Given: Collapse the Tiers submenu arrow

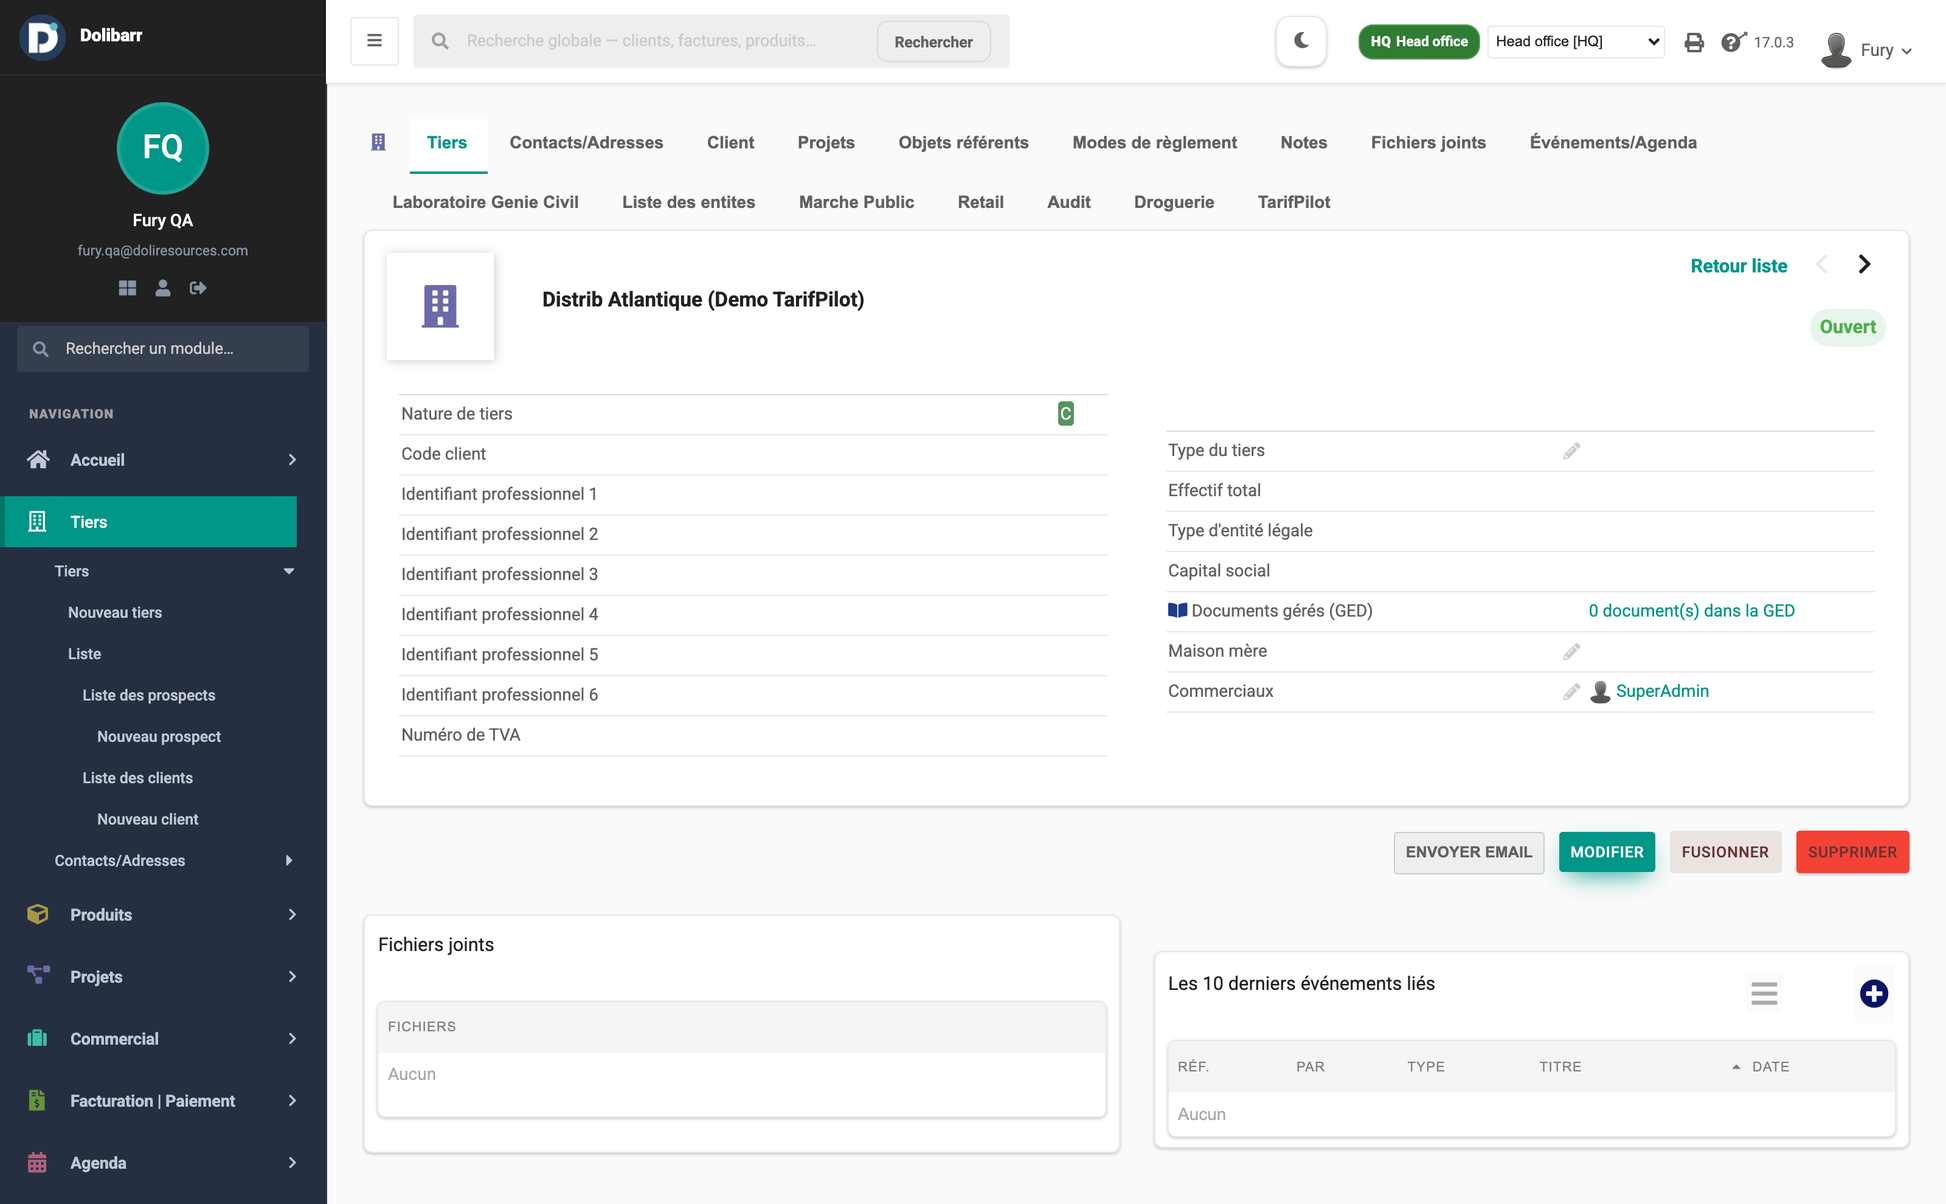Looking at the screenshot, I should 289,571.
